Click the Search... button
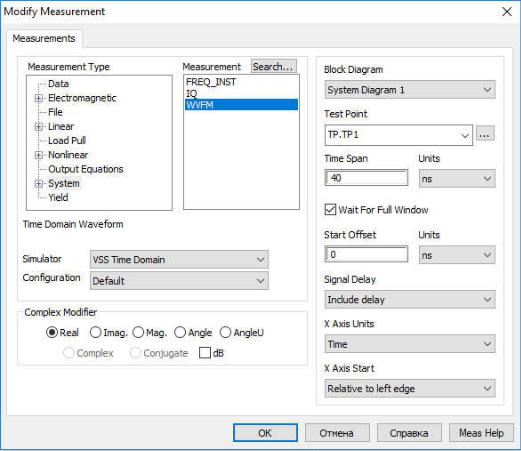521x451 pixels. (x=273, y=67)
